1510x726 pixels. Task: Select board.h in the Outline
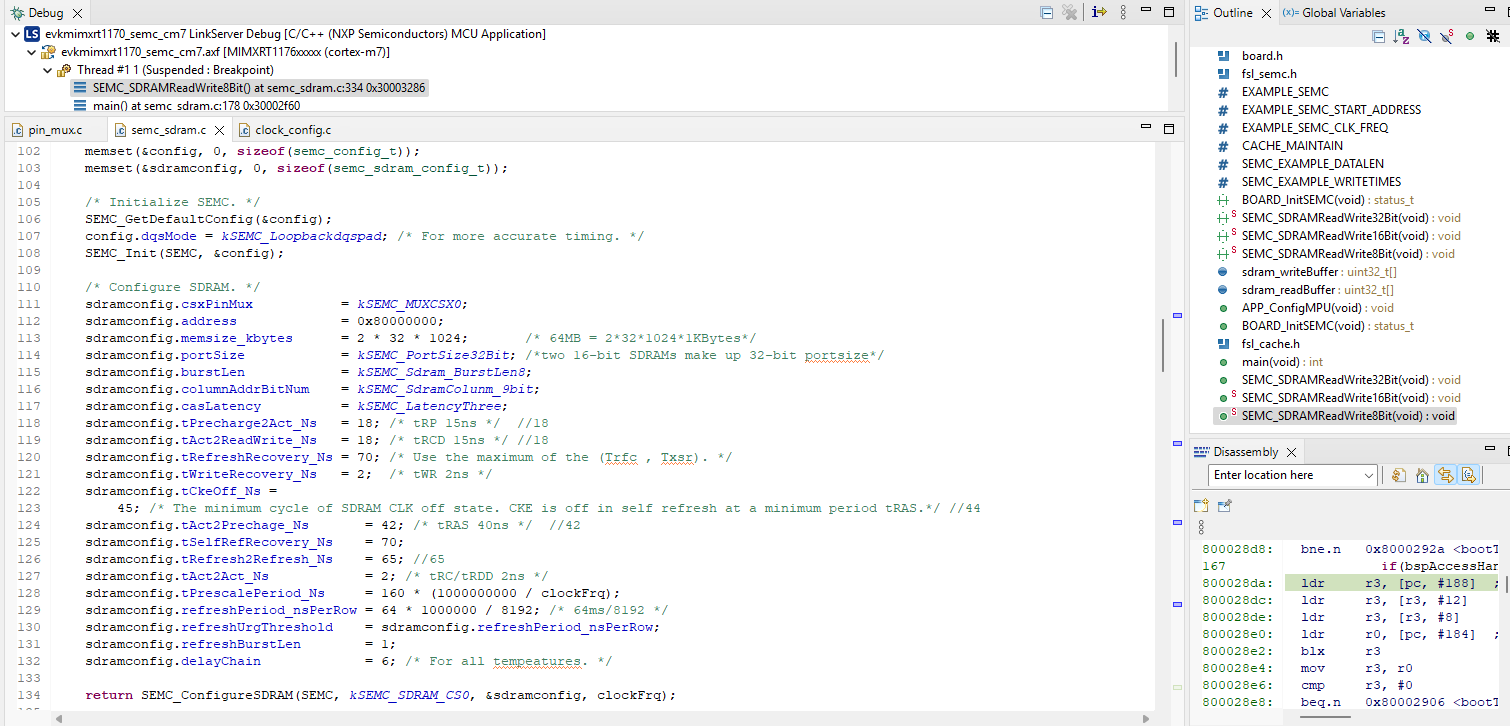pyautogui.click(x=1262, y=56)
